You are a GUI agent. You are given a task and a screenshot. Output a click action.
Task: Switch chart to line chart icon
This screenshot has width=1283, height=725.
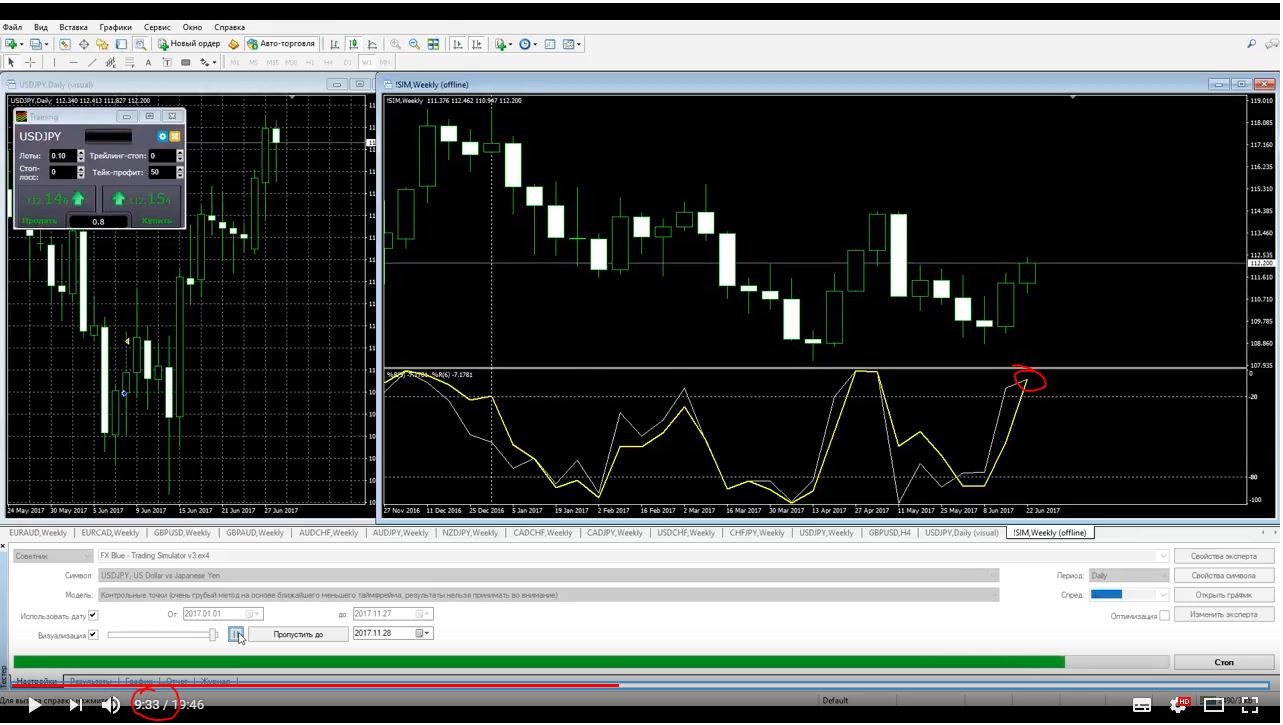tap(372, 44)
